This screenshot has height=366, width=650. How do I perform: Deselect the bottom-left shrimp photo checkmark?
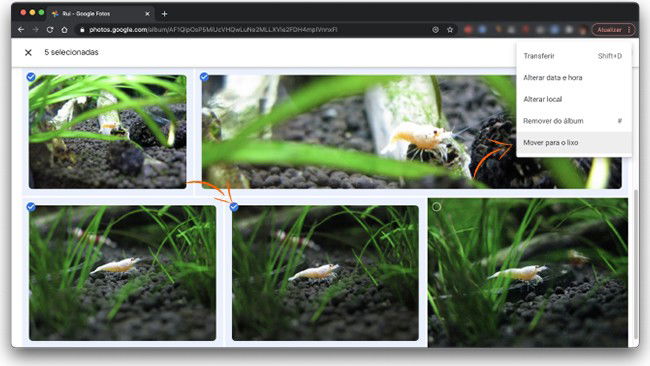(31, 207)
